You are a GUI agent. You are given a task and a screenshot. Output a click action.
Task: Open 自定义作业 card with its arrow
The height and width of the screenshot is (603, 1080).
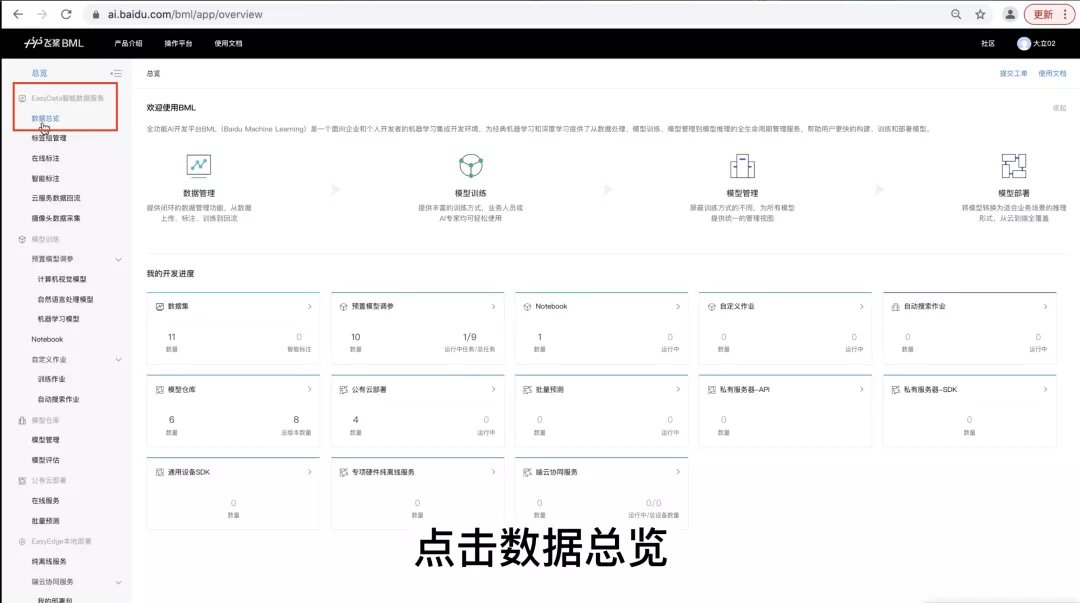point(862,307)
